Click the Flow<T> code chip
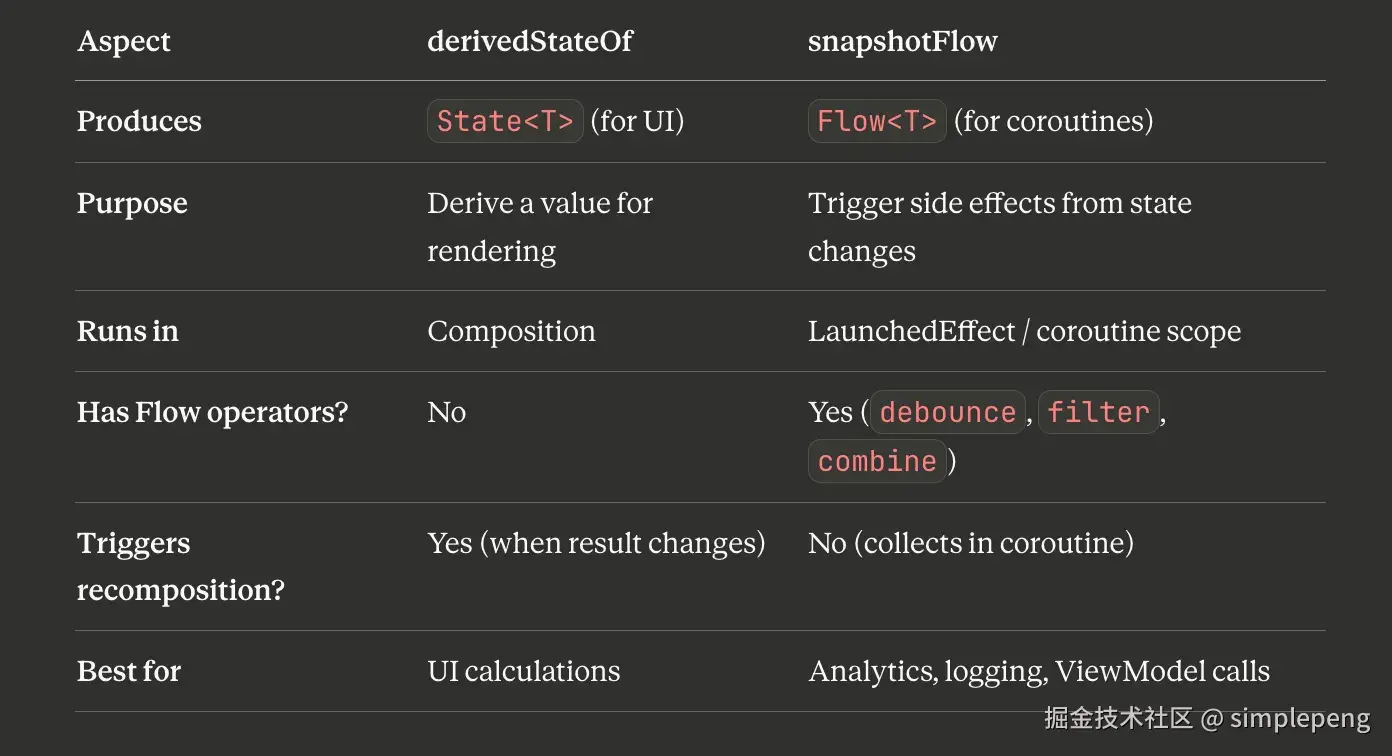 tap(877, 121)
